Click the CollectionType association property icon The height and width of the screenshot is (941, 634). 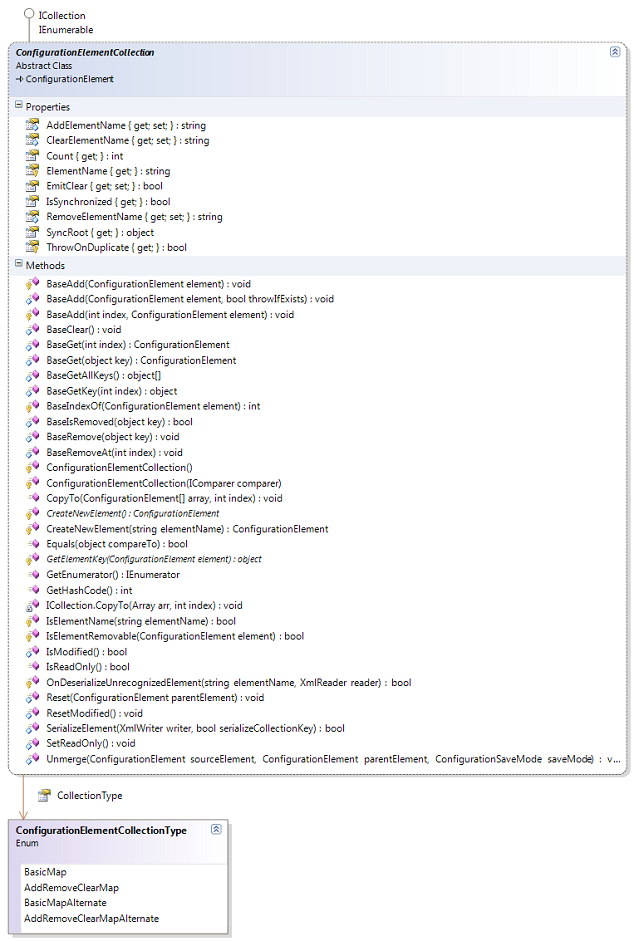(44, 795)
